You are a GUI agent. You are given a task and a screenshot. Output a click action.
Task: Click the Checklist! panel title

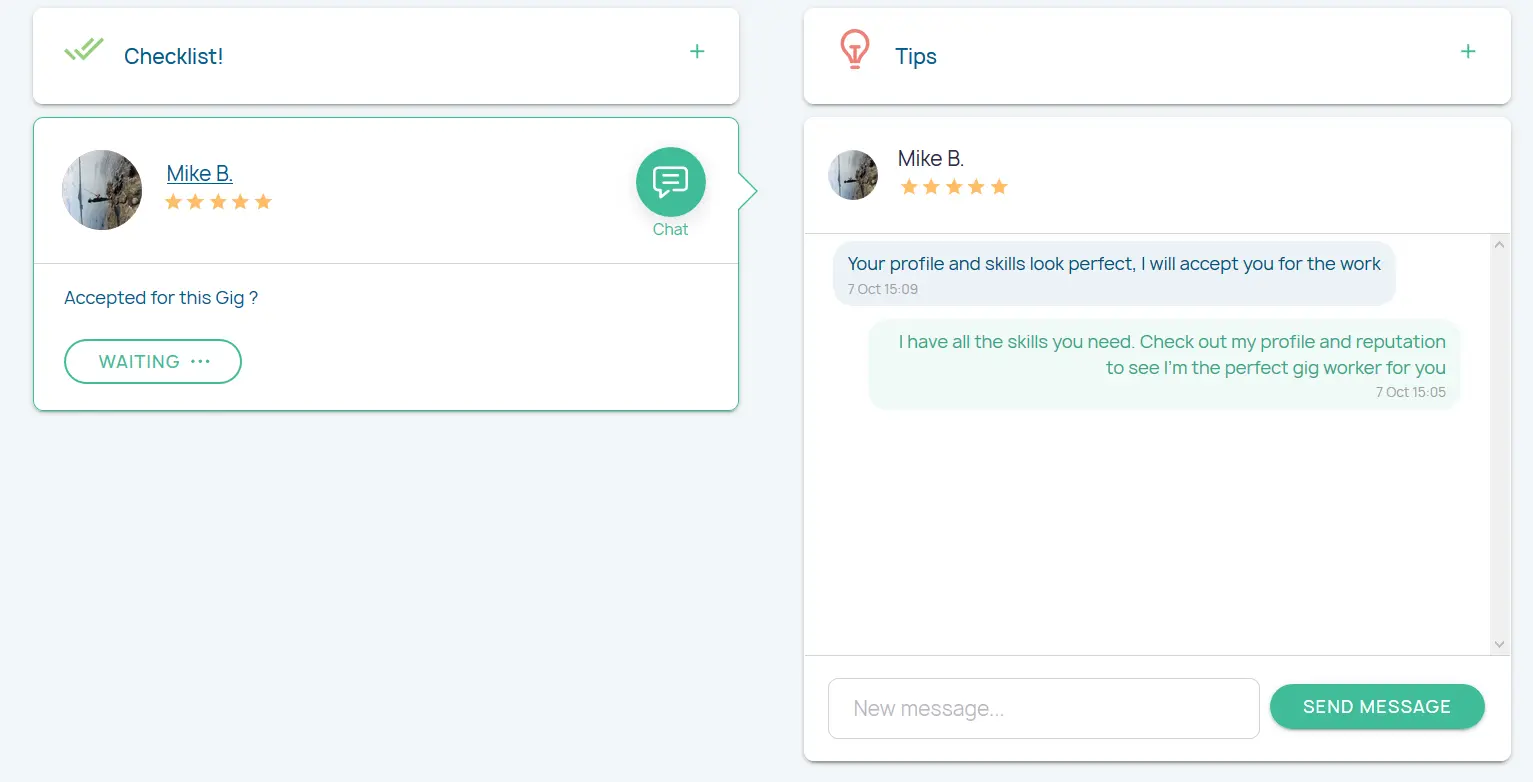[173, 56]
